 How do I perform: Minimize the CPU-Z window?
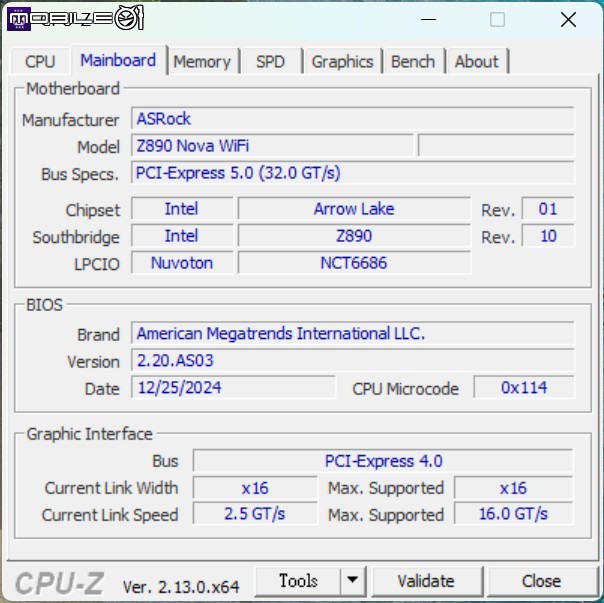pyautogui.click(x=428, y=19)
